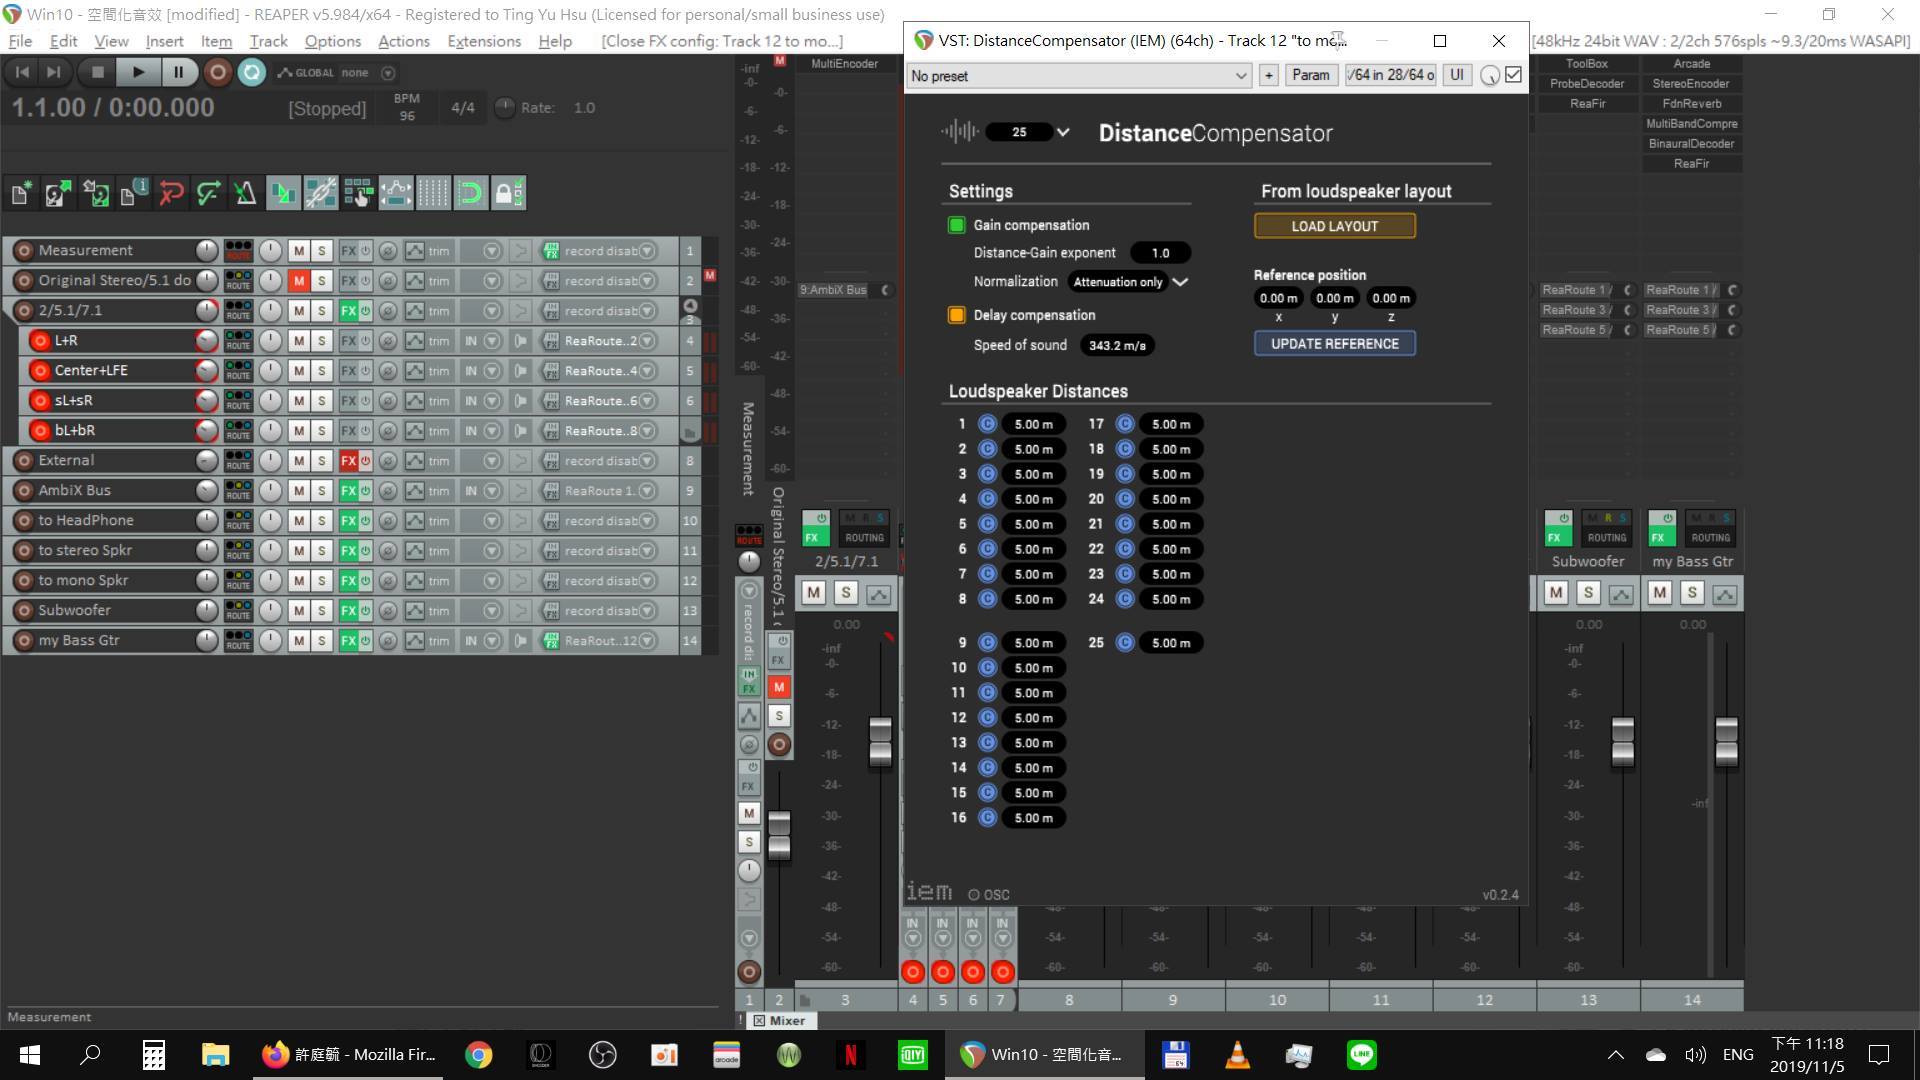Open the Track menu
Image resolution: width=1920 pixels, height=1080 pixels.
[x=268, y=41]
